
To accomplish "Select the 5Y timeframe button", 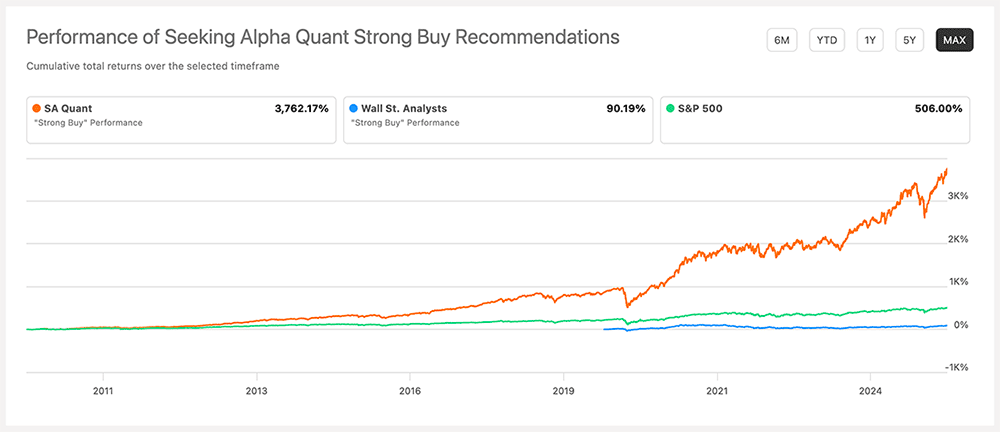I will (910, 40).
